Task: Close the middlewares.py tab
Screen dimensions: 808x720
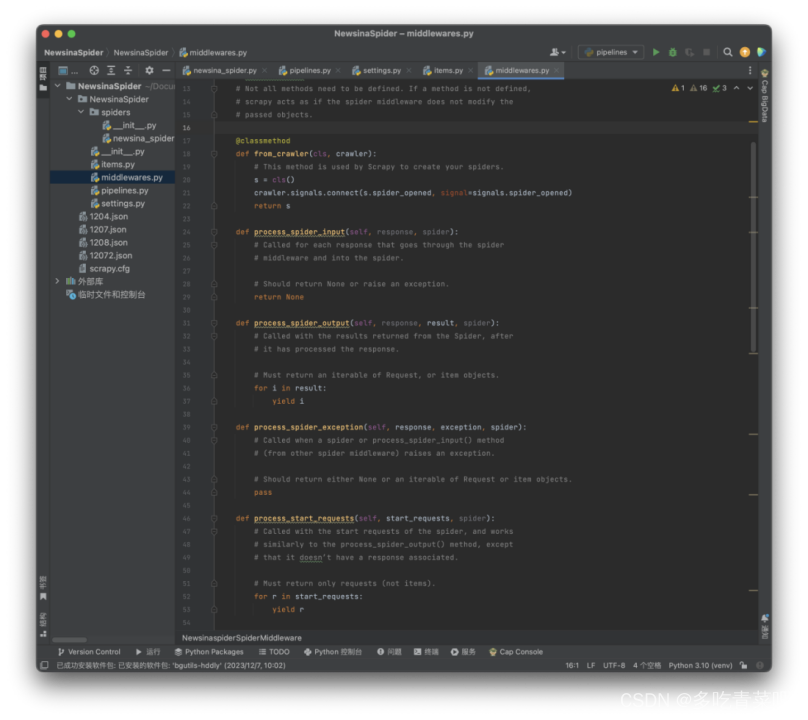Action: 557,71
